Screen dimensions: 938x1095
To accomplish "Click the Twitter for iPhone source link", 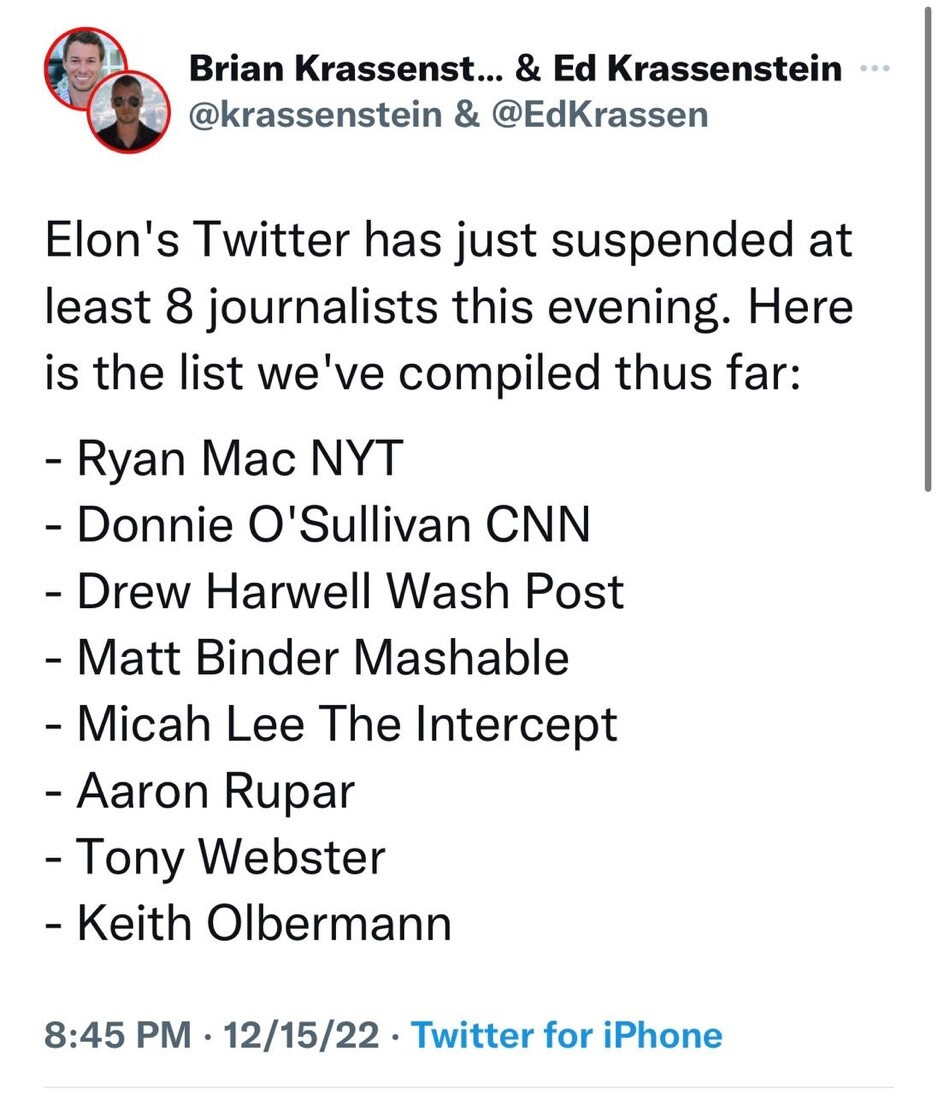I will point(566,1034).
